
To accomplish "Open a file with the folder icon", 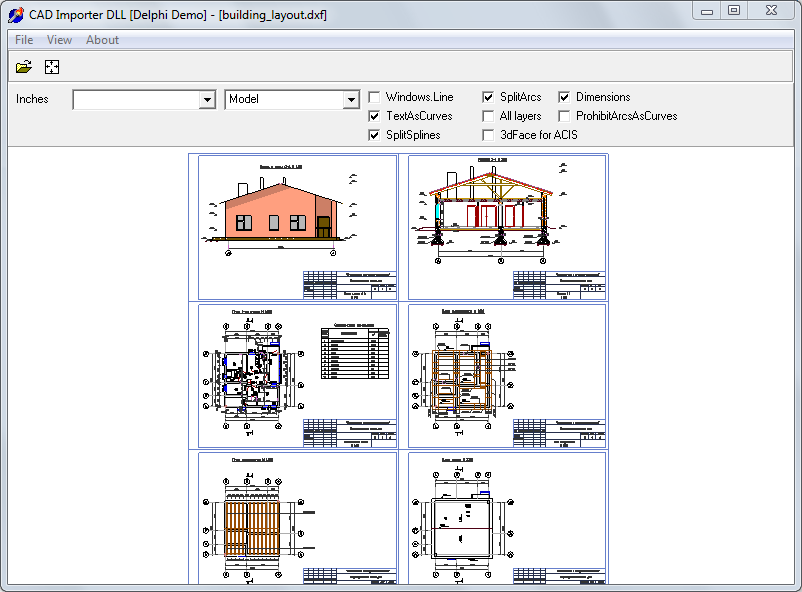I will [24, 67].
